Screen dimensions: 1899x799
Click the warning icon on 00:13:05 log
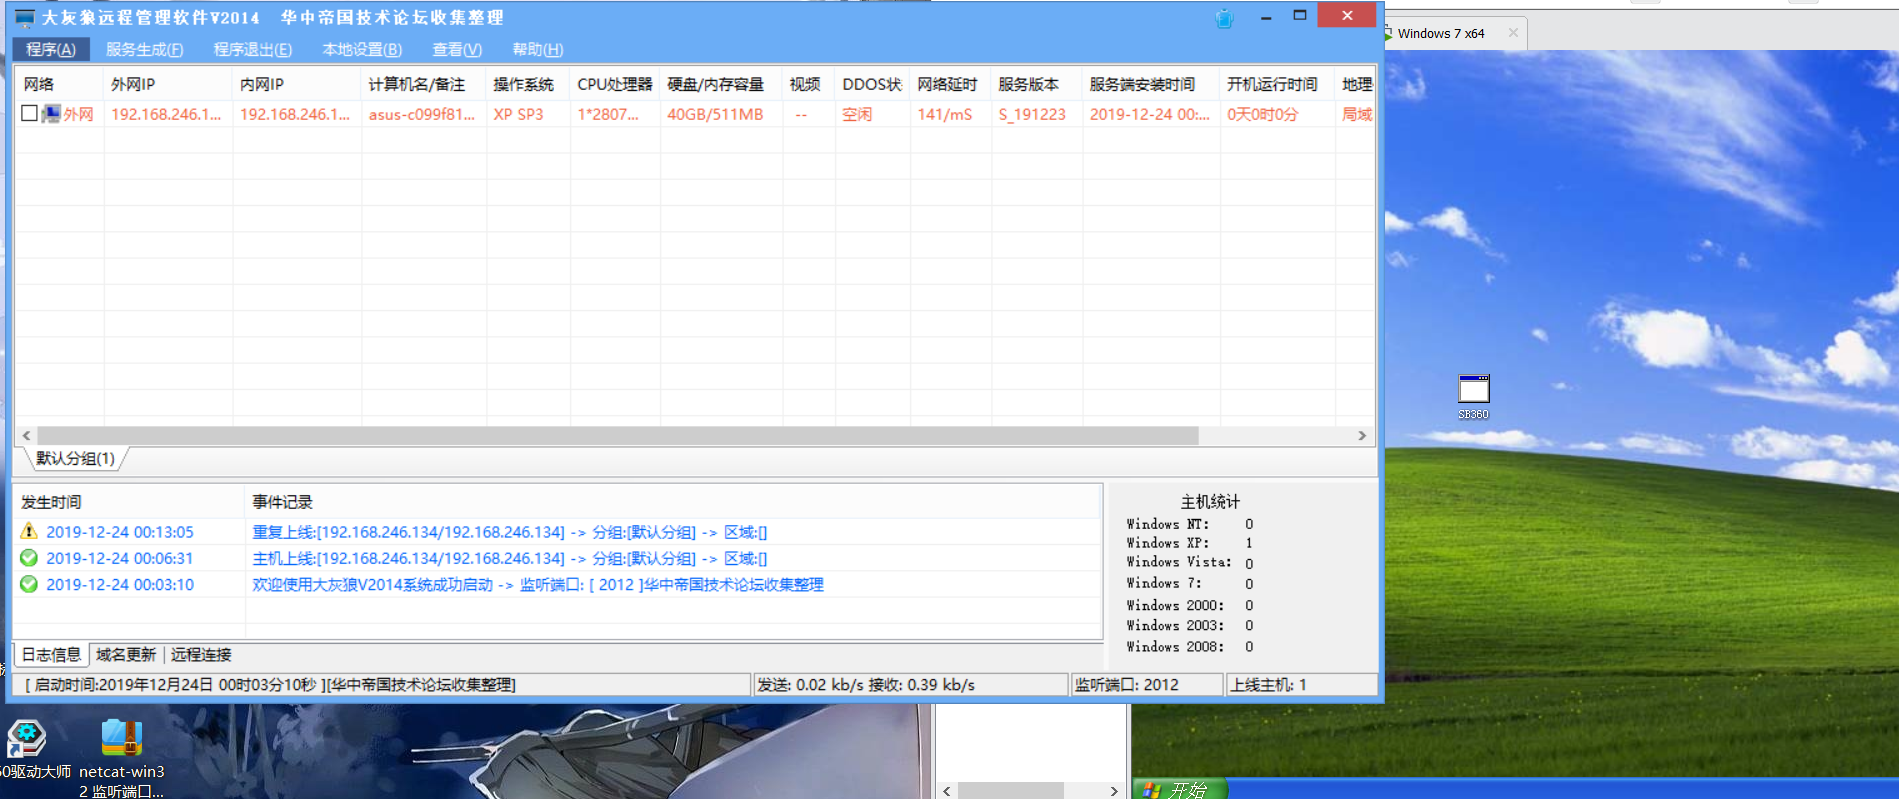[29, 531]
